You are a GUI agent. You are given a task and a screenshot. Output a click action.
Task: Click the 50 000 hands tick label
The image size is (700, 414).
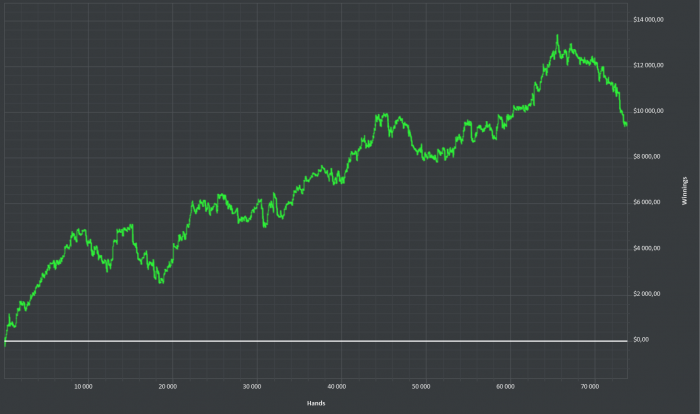click(421, 386)
